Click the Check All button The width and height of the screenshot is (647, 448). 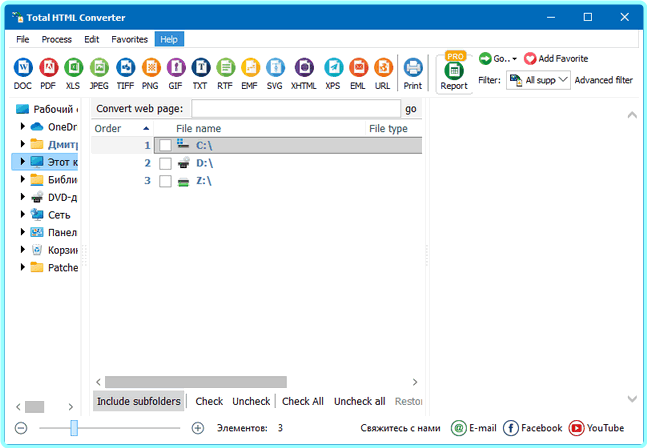(302, 401)
